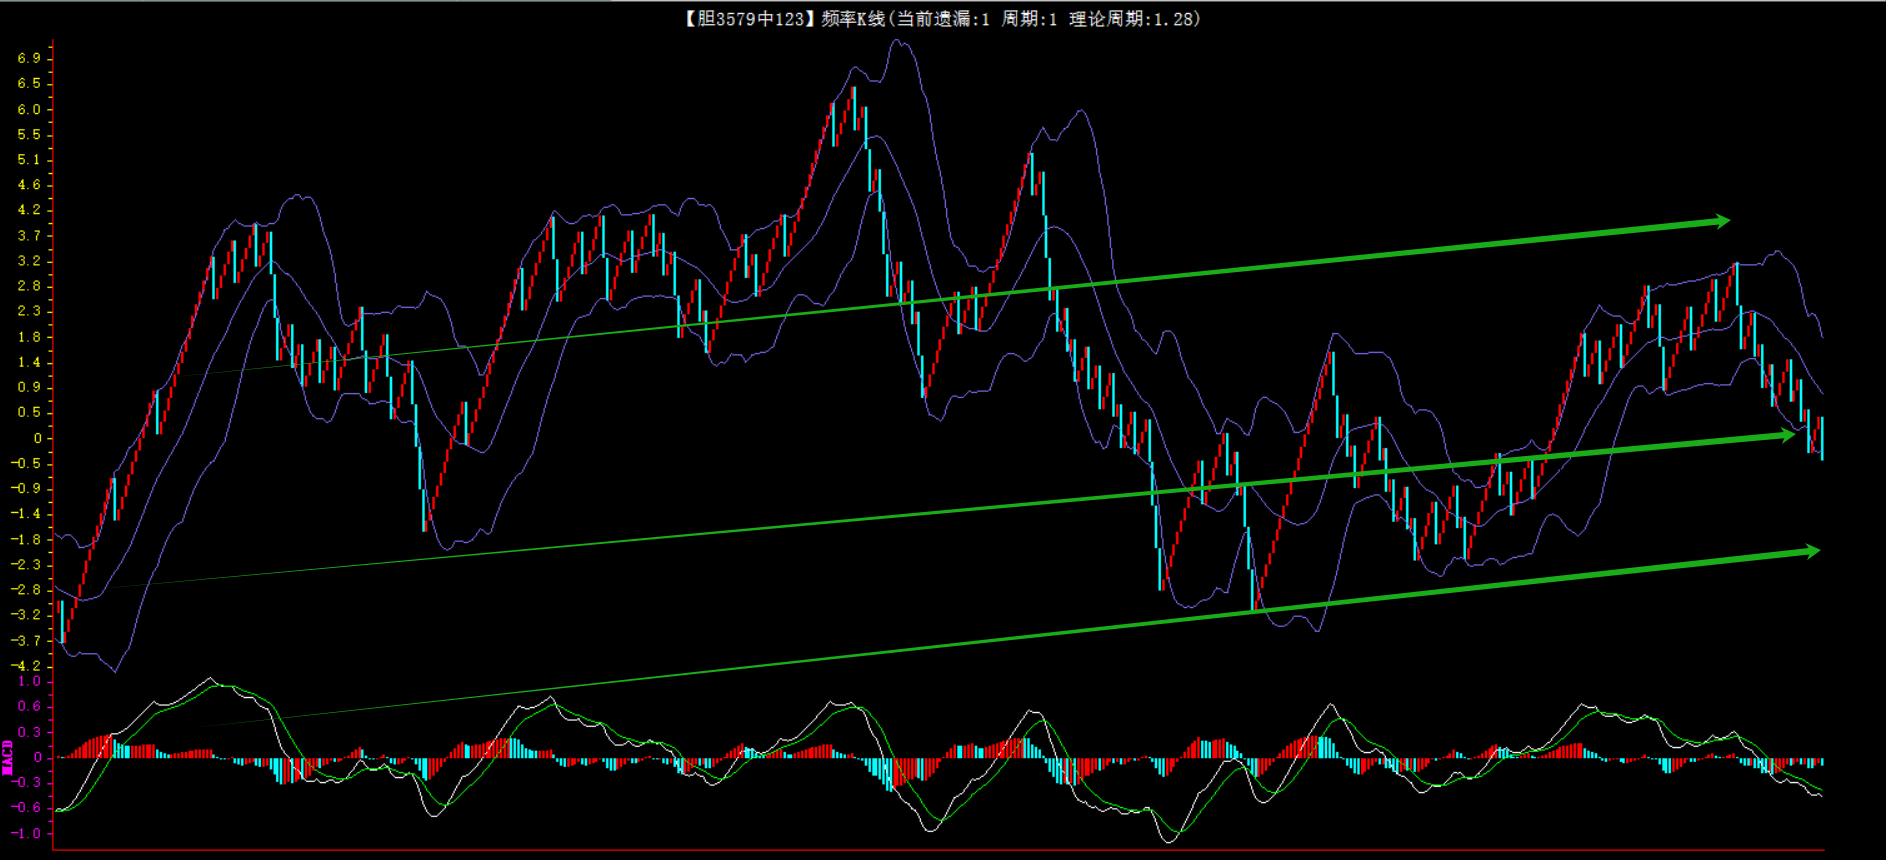
Task: Click the 当前遗漏:1 text in title
Action: 942,19
